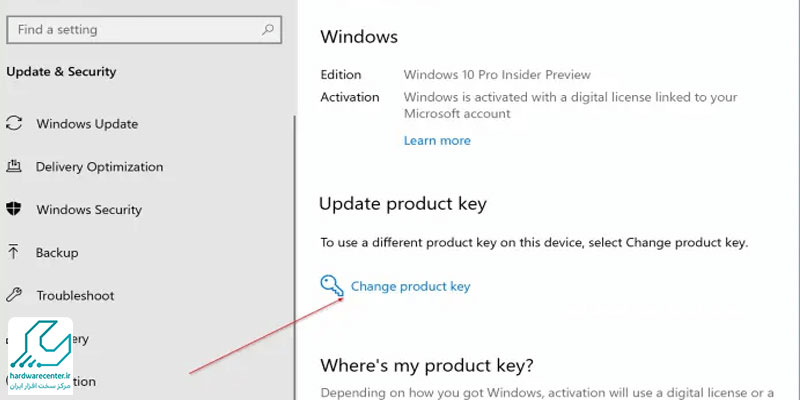Screen dimensions: 800x400
Task: Click the Windows Security shield icon
Action: [x=14, y=209]
